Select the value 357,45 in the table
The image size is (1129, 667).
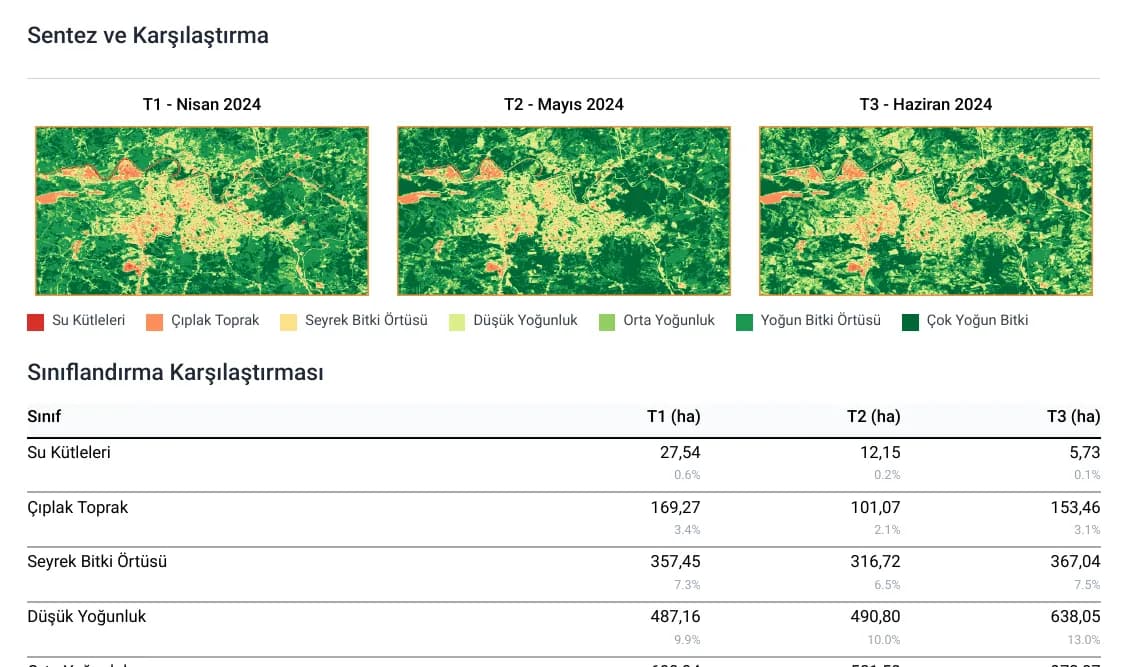point(675,561)
